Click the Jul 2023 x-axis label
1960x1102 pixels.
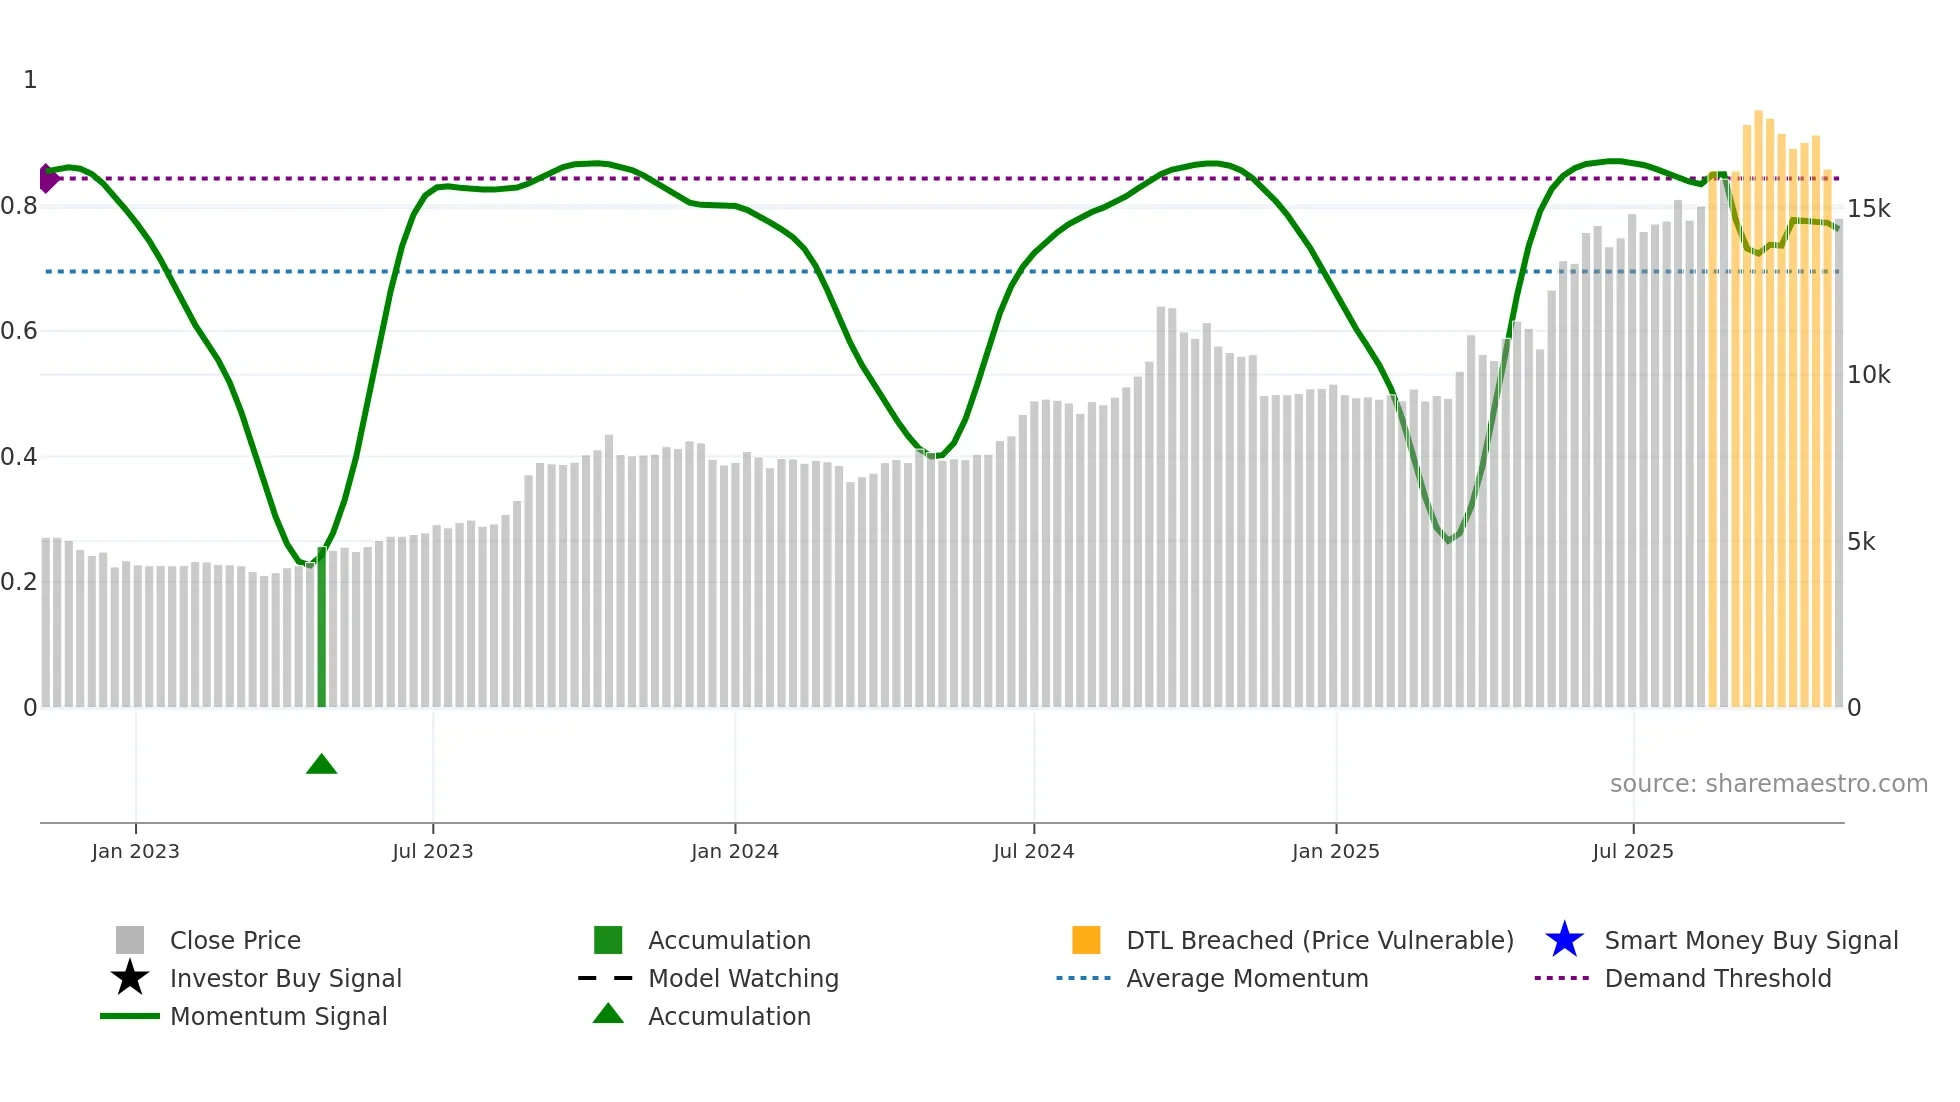point(432,851)
